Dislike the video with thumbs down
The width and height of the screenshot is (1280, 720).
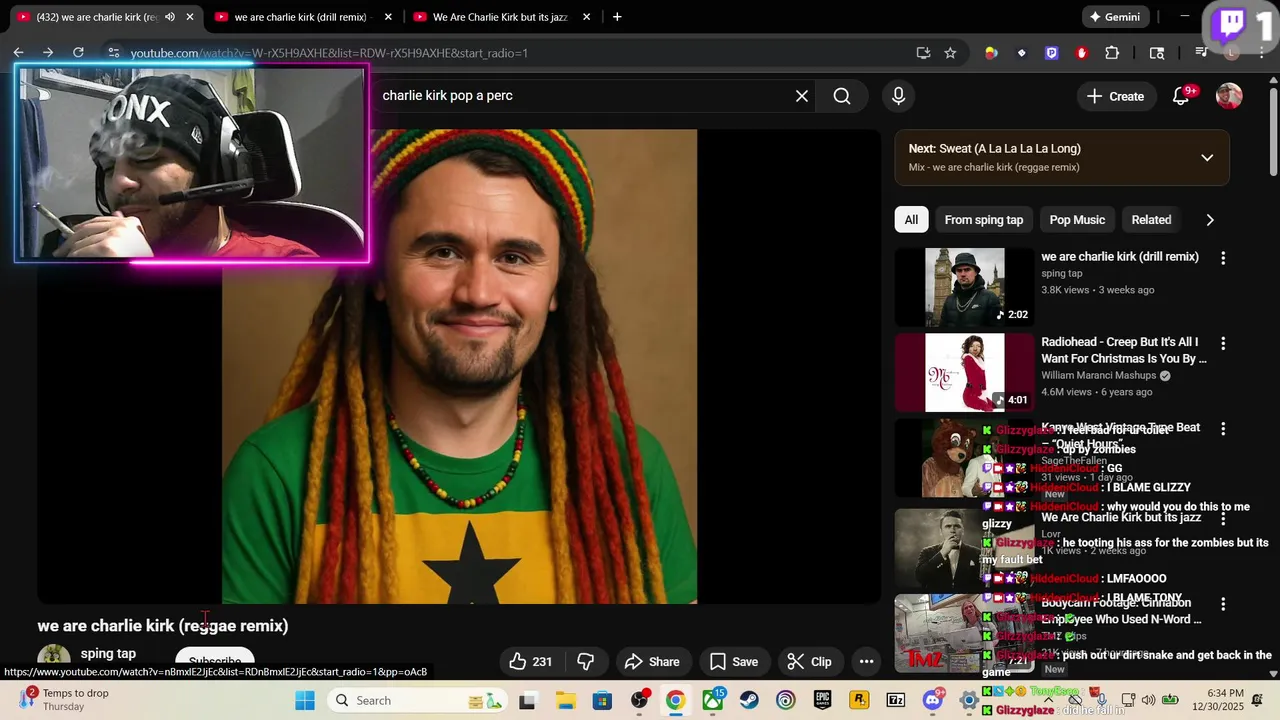586,661
